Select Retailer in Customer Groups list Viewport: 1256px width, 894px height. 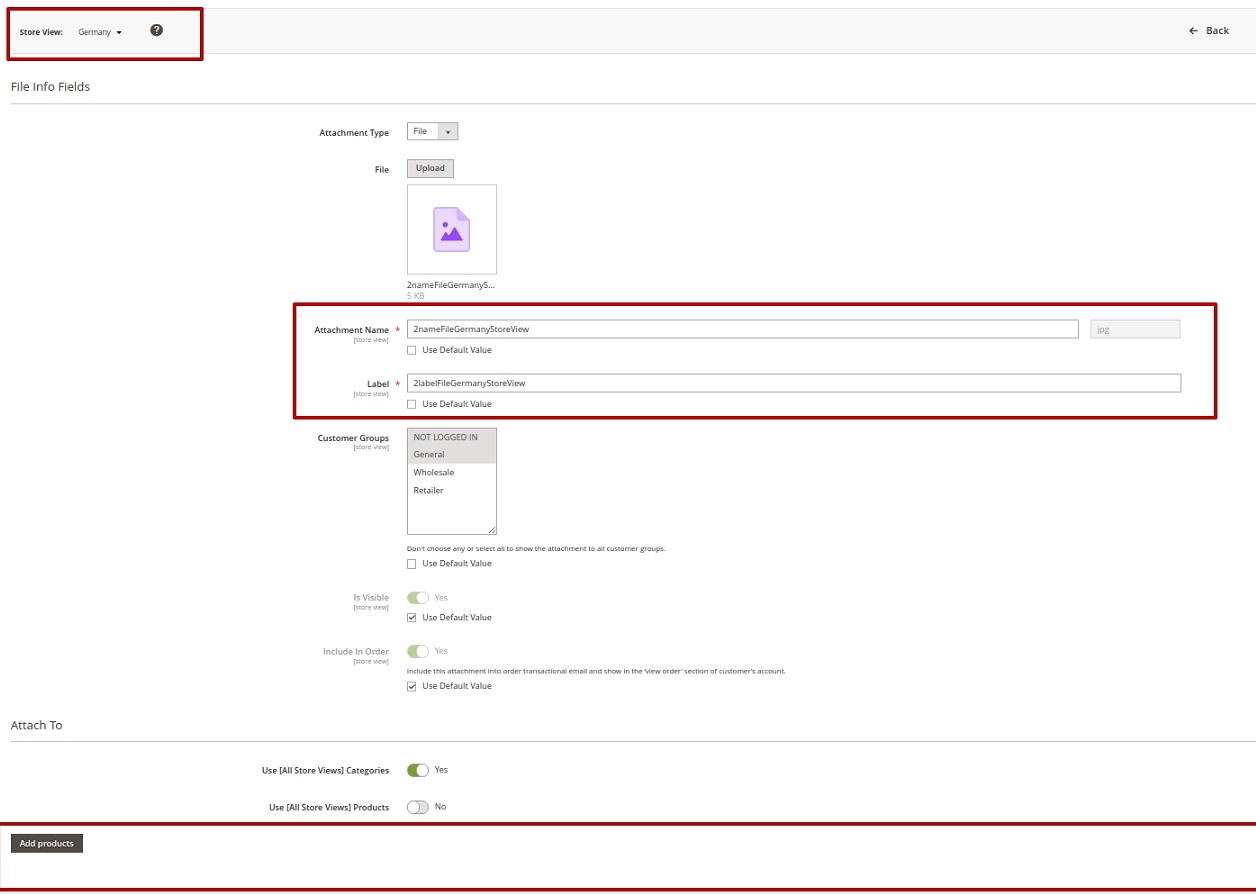pyautogui.click(x=429, y=490)
